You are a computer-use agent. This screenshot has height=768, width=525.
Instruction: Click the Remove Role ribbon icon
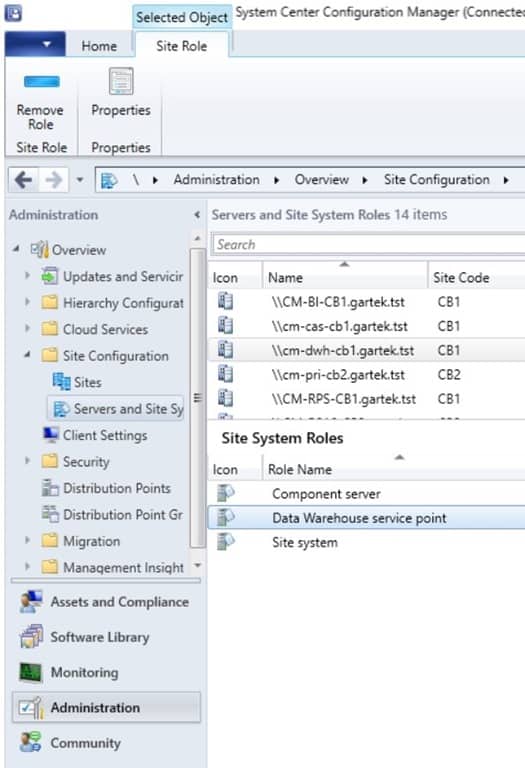[42, 81]
